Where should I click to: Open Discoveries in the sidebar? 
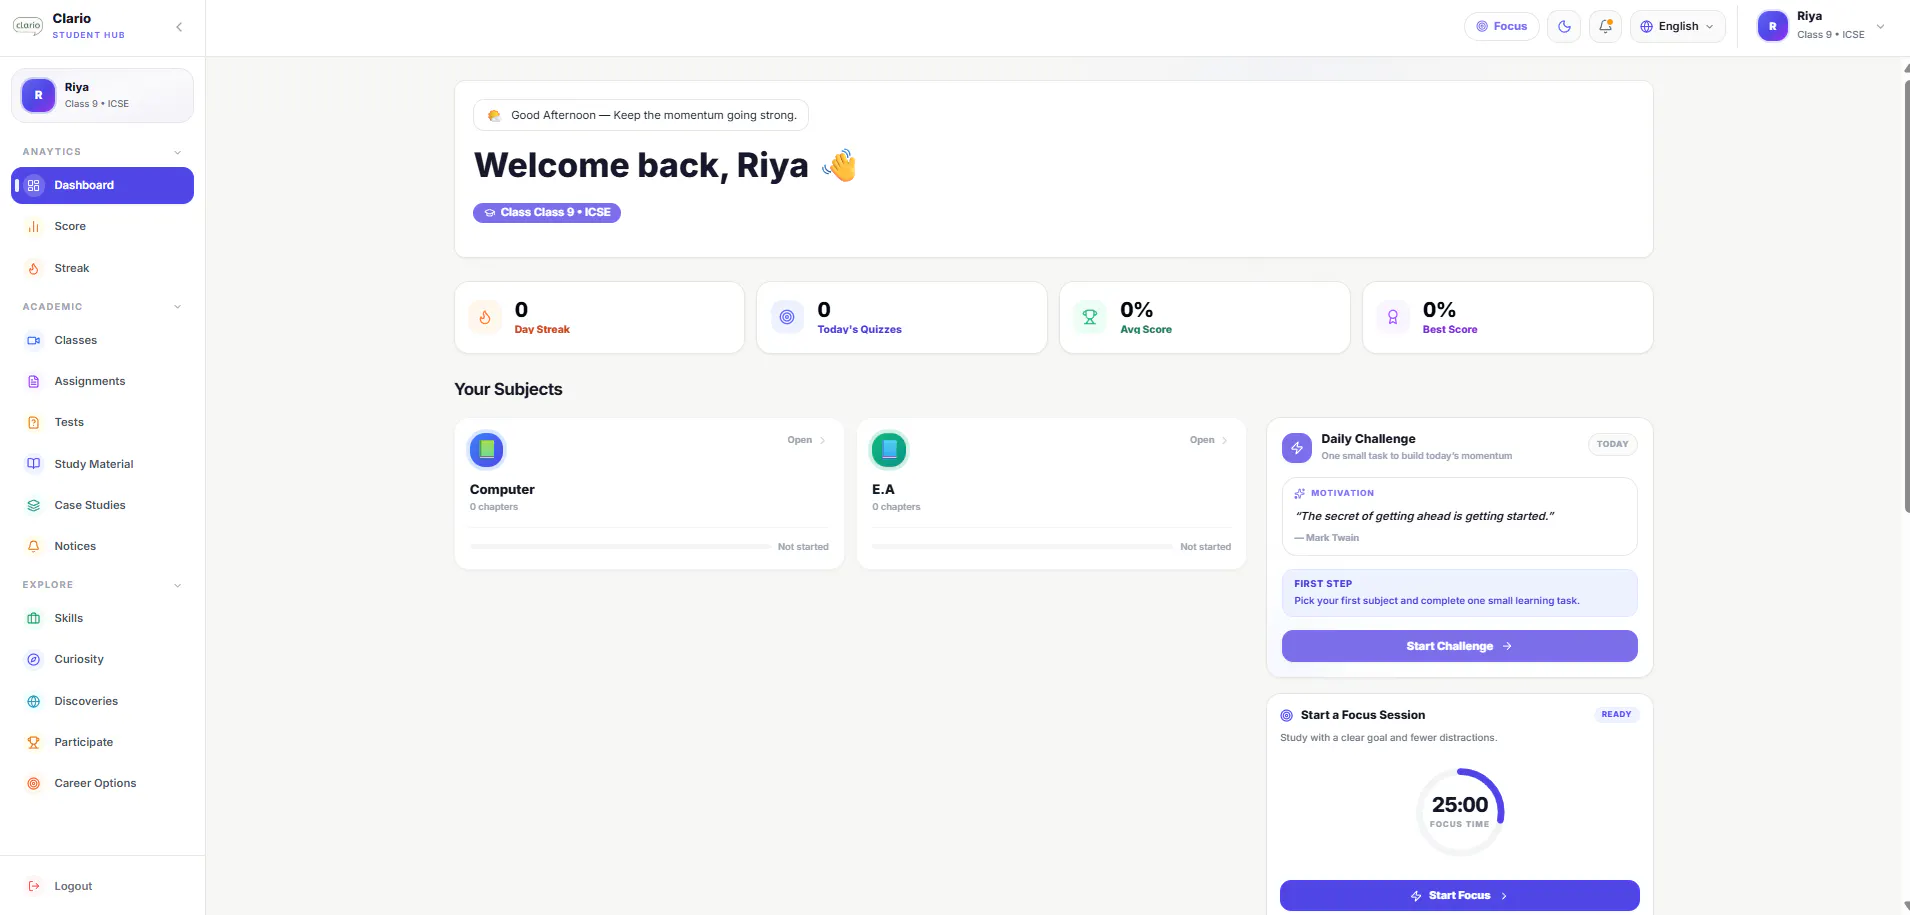[x=102, y=701]
